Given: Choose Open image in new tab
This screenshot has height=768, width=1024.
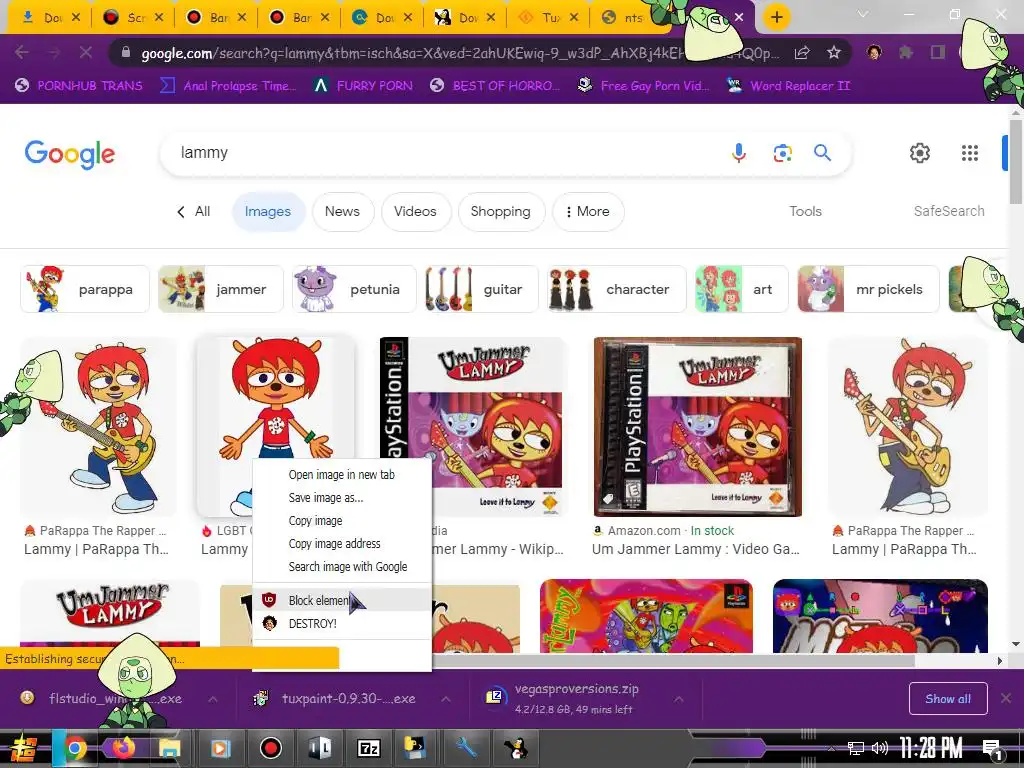Looking at the screenshot, I should (x=342, y=475).
